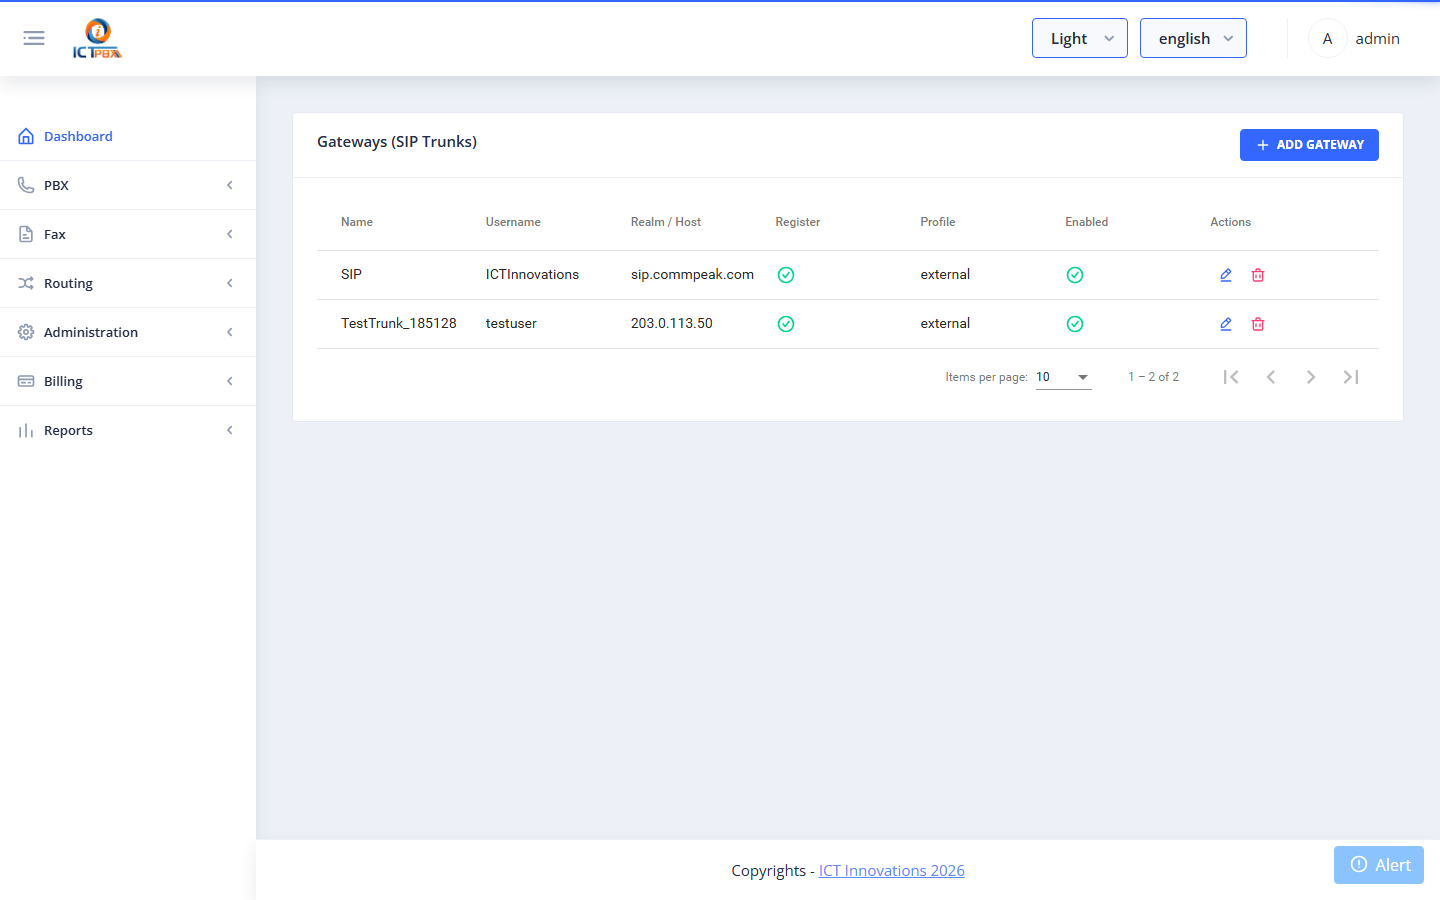Click the 203.0.113.50 host cell
The image size is (1440, 900).
pyautogui.click(x=672, y=323)
